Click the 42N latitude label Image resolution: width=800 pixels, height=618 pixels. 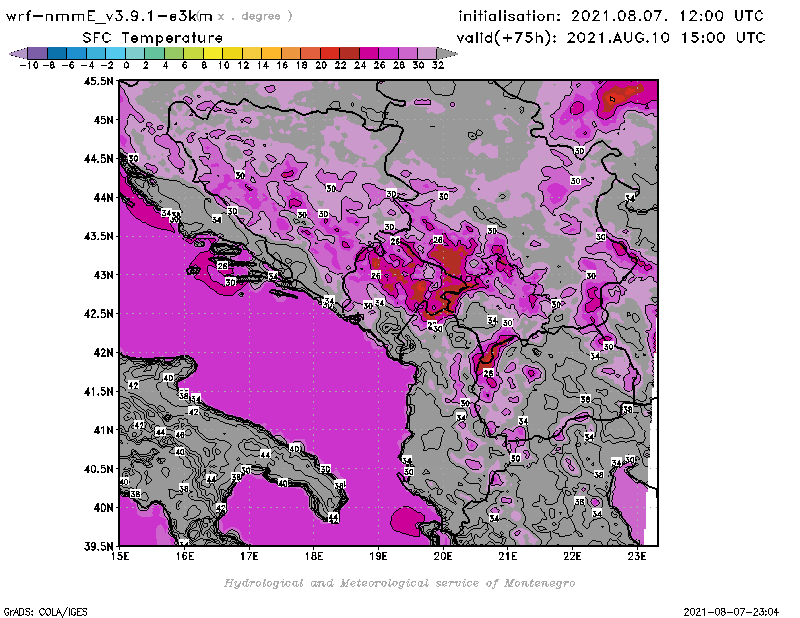[x=103, y=353]
